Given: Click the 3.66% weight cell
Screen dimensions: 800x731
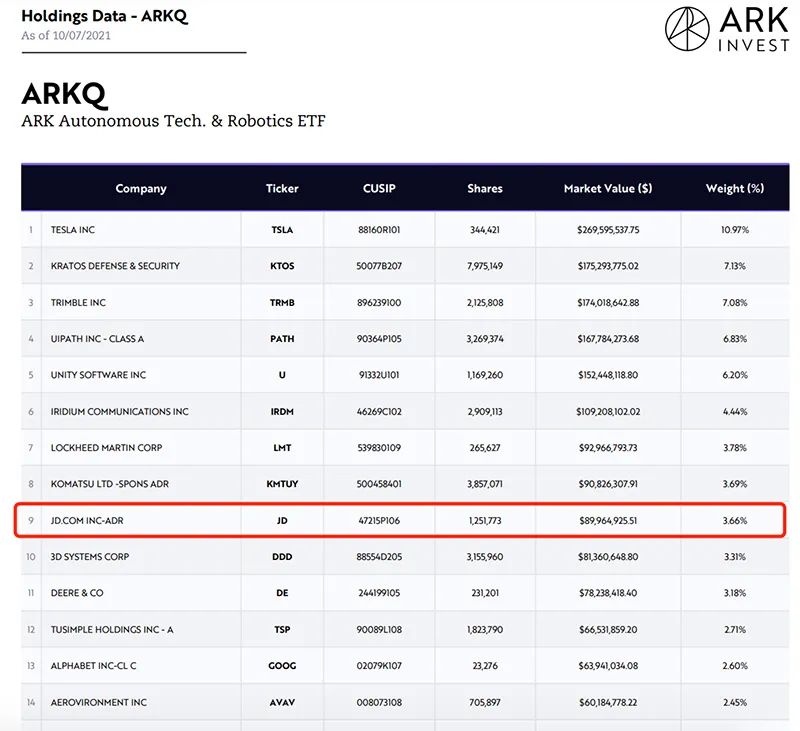Looking at the screenshot, I should [x=735, y=521].
